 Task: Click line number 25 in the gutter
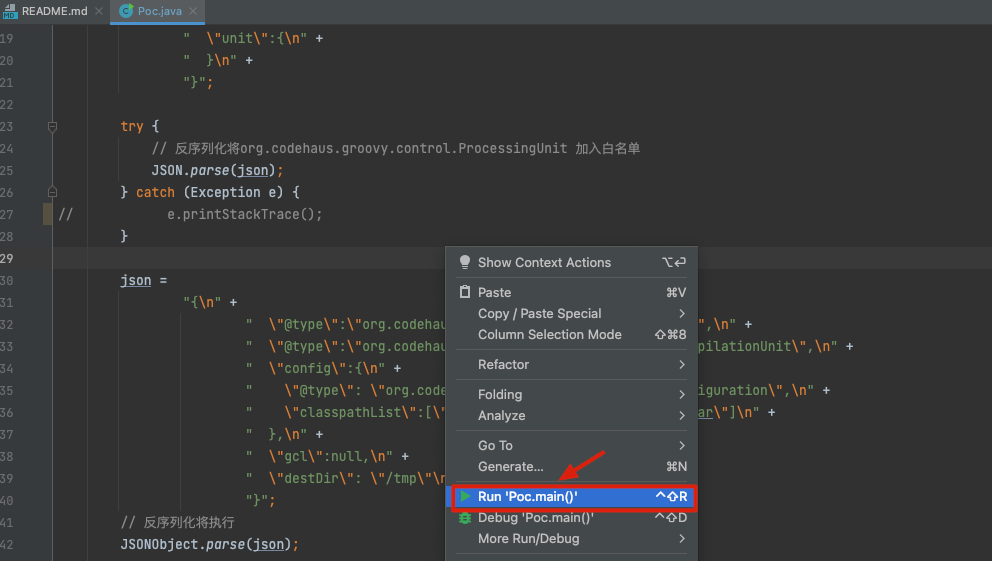coord(6,170)
